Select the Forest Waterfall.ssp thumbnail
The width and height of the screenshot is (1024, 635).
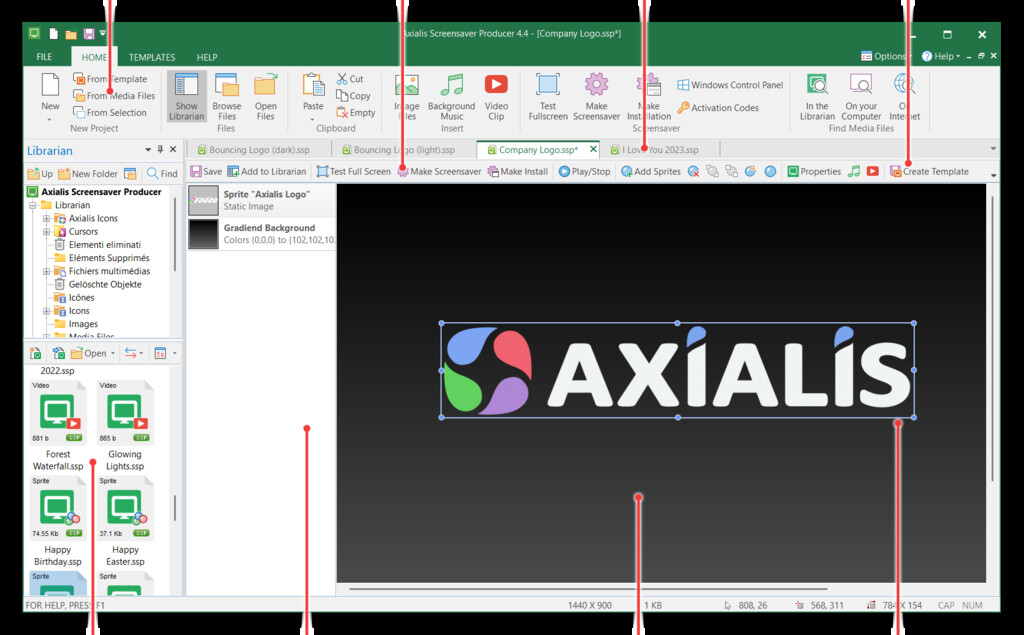(59, 412)
